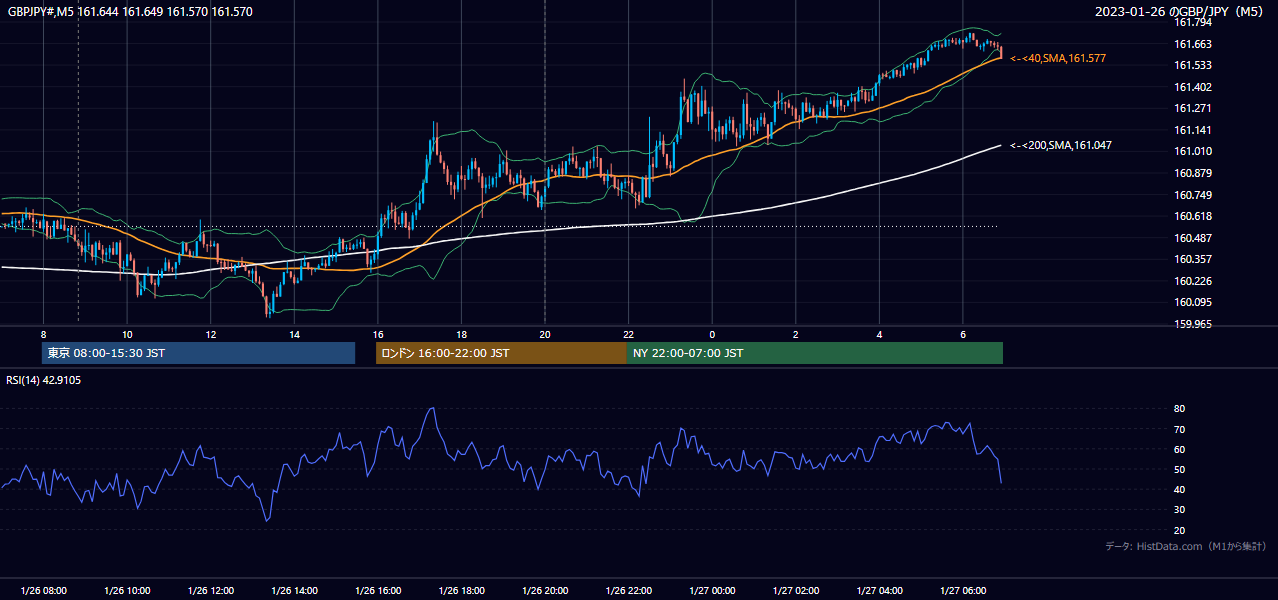
Task: Click price axis label 160.226
Action: pos(1192,281)
